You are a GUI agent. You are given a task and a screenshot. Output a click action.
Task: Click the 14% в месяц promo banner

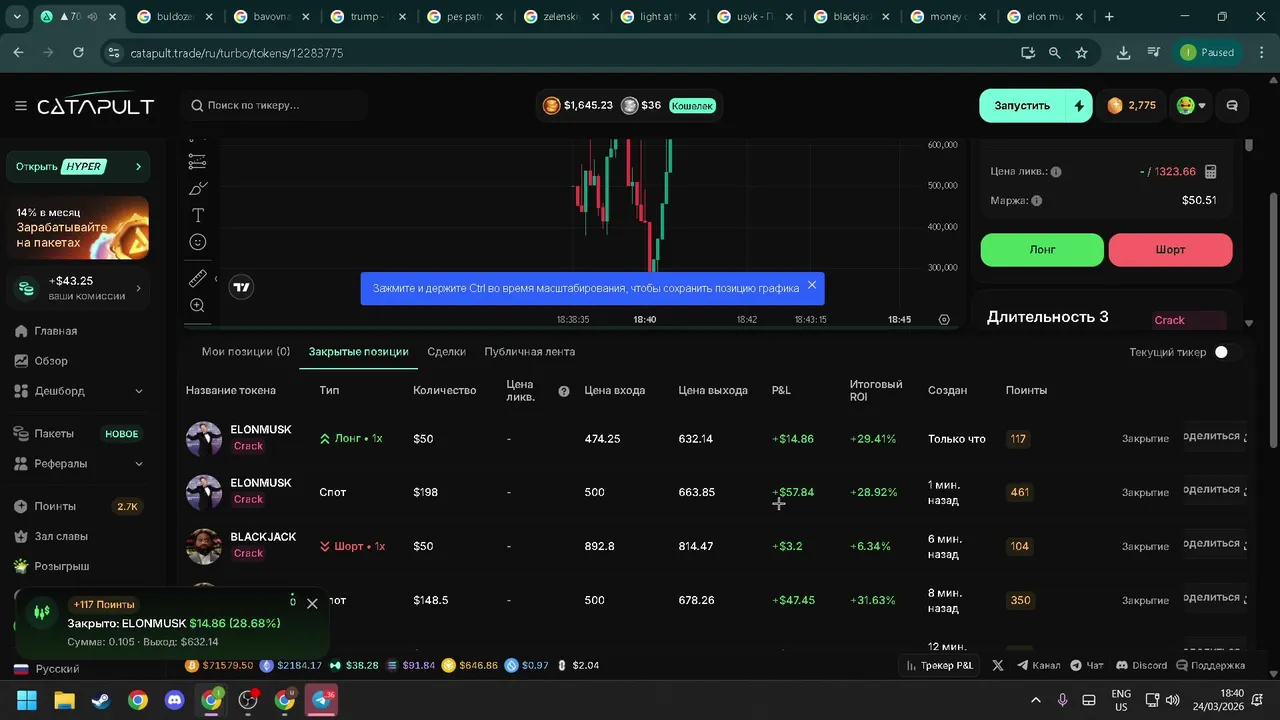click(x=77, y=228)
